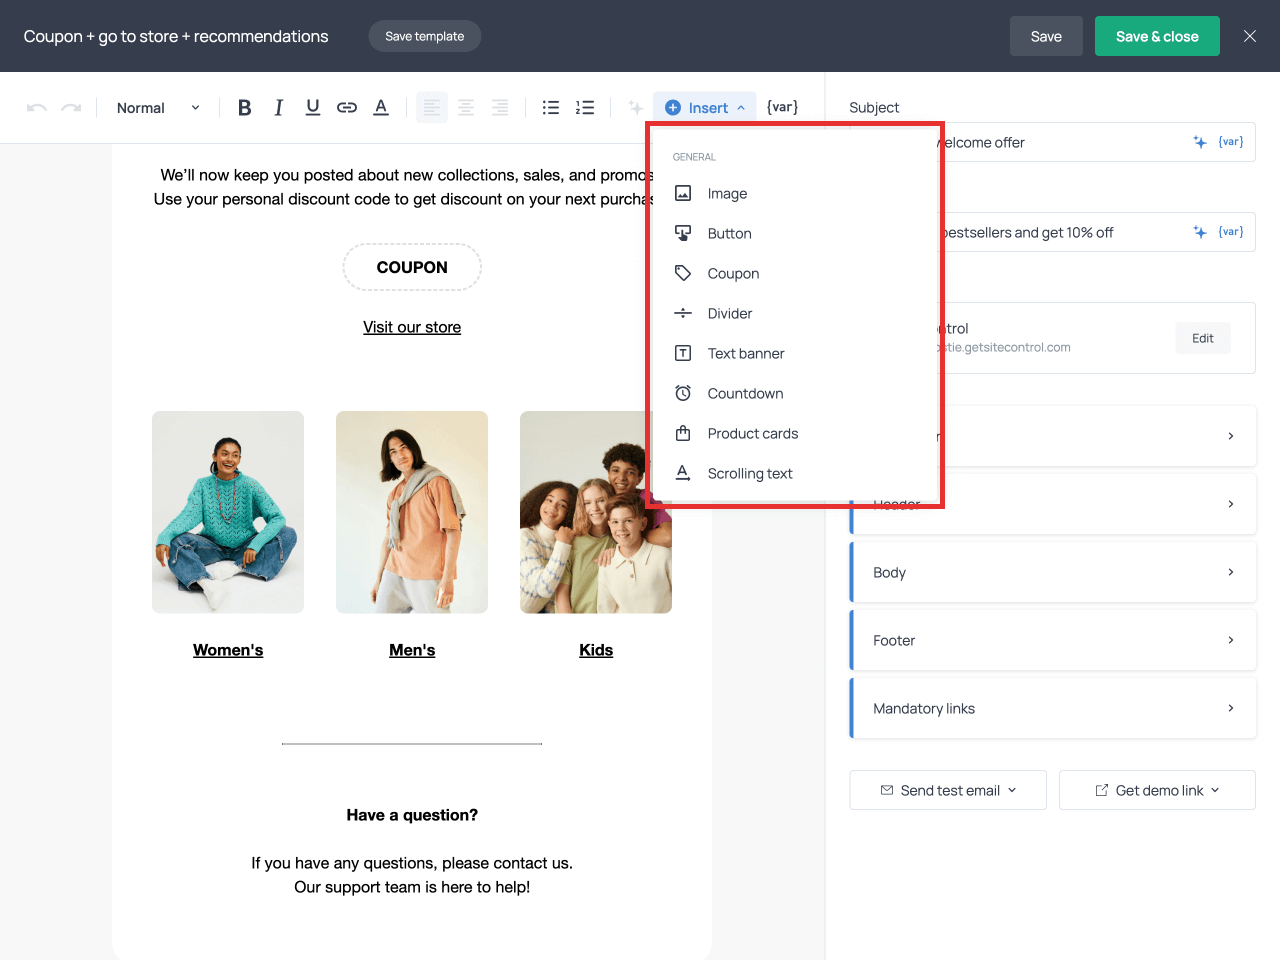Viewport: 1280px width, 960px height.
Task: Collapse the Insert dropdown menu
Action: pyautogui.click(x=705, y=108)
